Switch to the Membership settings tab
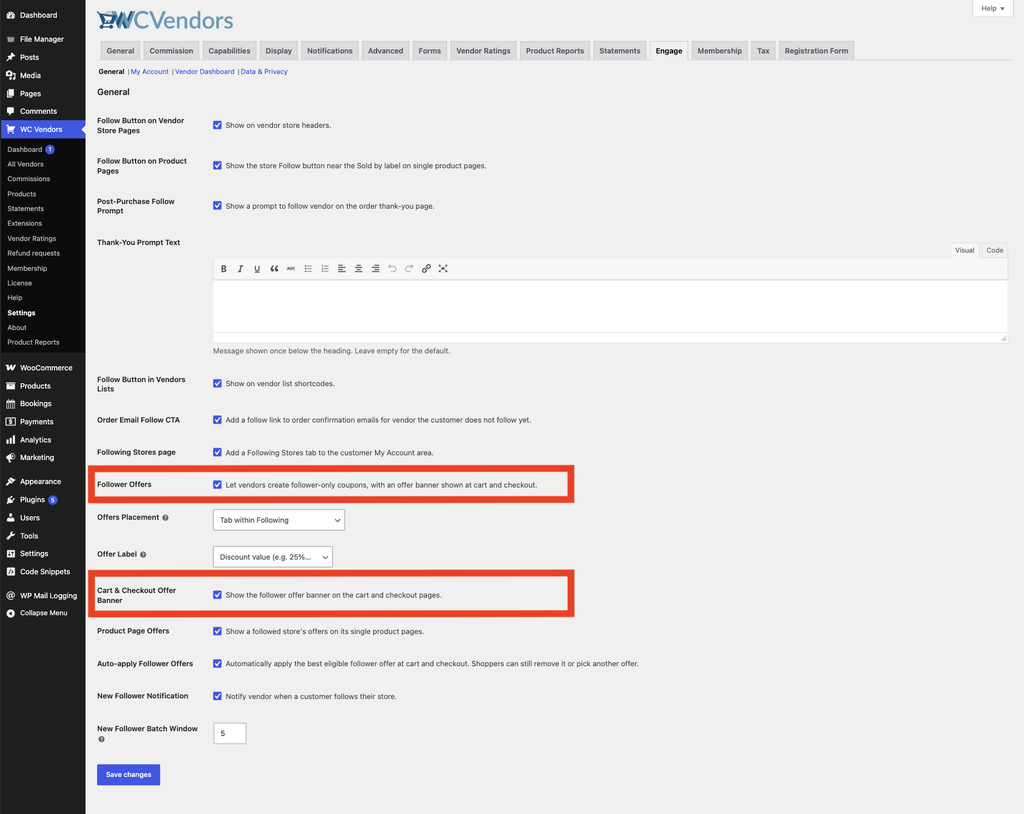The image size is (1024, 814). pyautogui.click(x=720, y=51)
